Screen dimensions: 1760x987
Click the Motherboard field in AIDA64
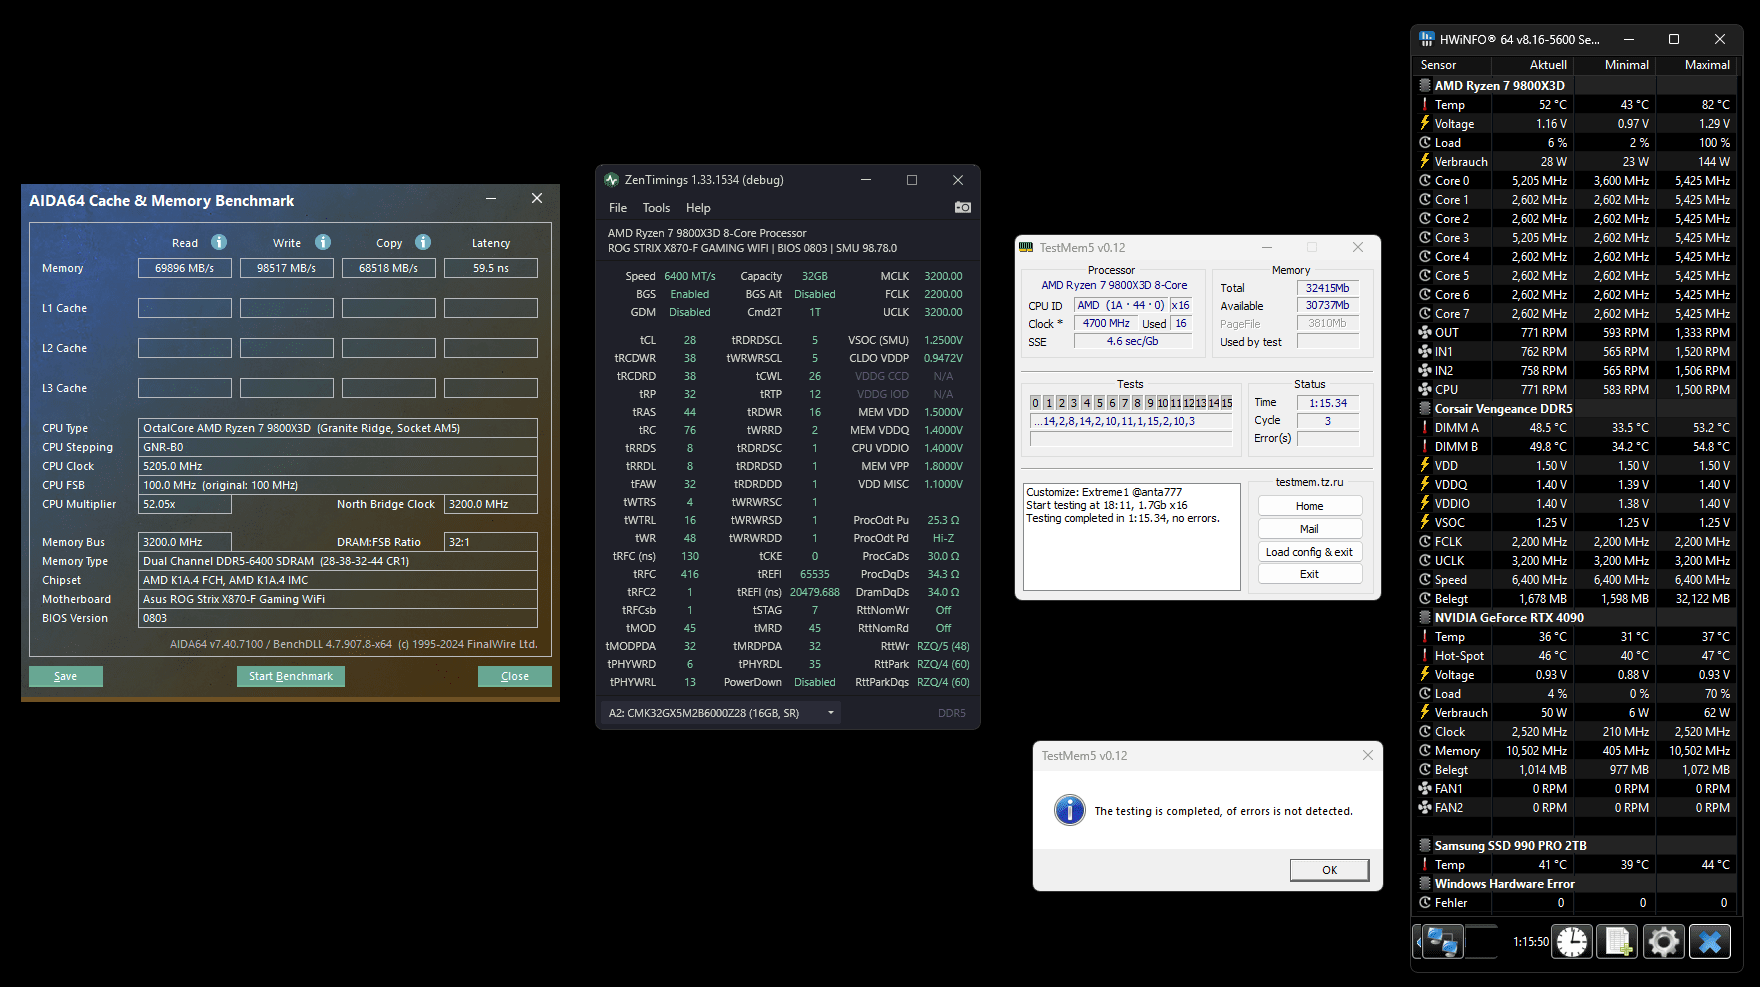coord(338,599)
